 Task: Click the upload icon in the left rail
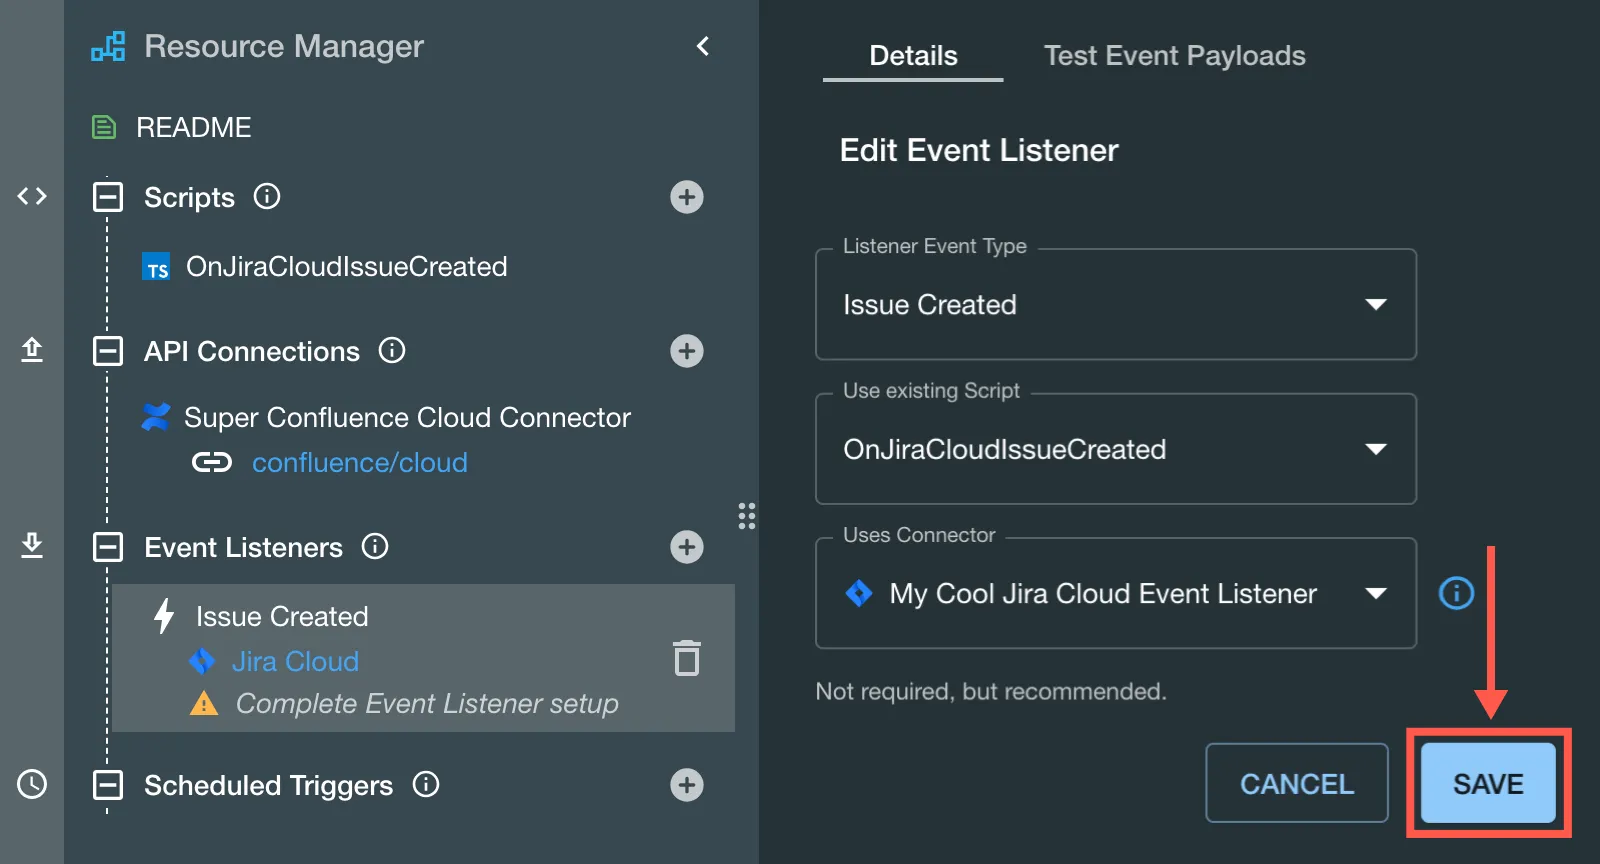[32, 350]
